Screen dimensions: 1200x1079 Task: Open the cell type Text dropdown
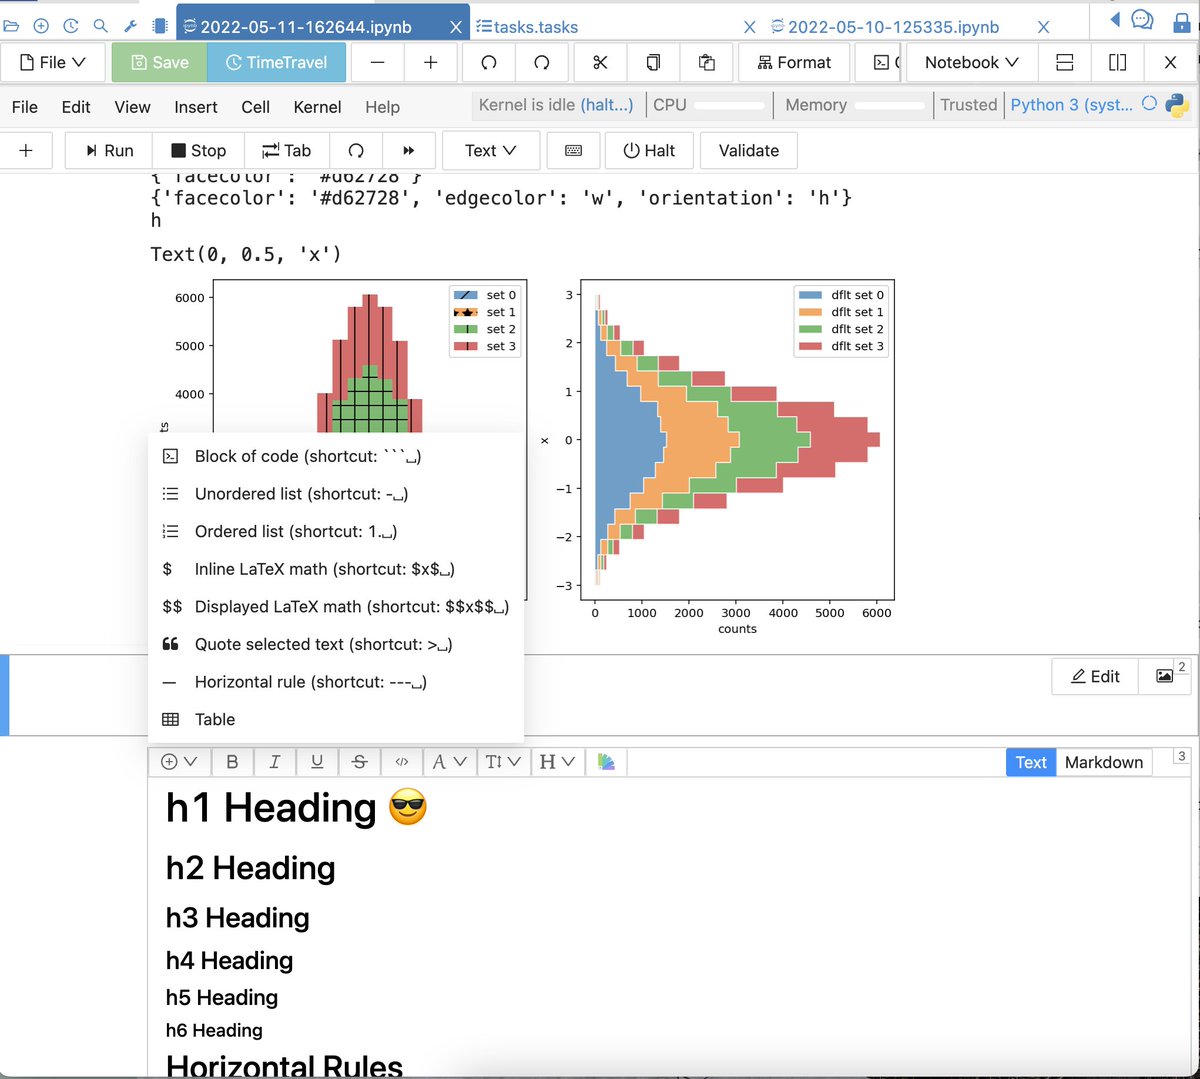coord(491,150)
